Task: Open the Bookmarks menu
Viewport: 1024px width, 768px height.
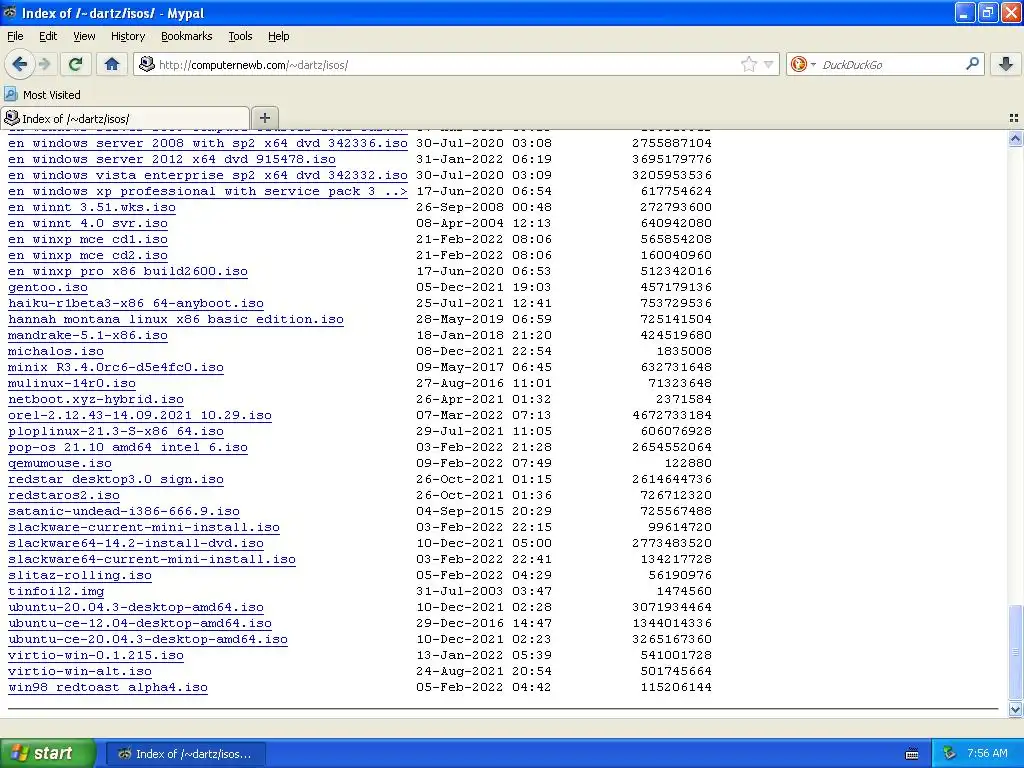Action: [187, 37]
